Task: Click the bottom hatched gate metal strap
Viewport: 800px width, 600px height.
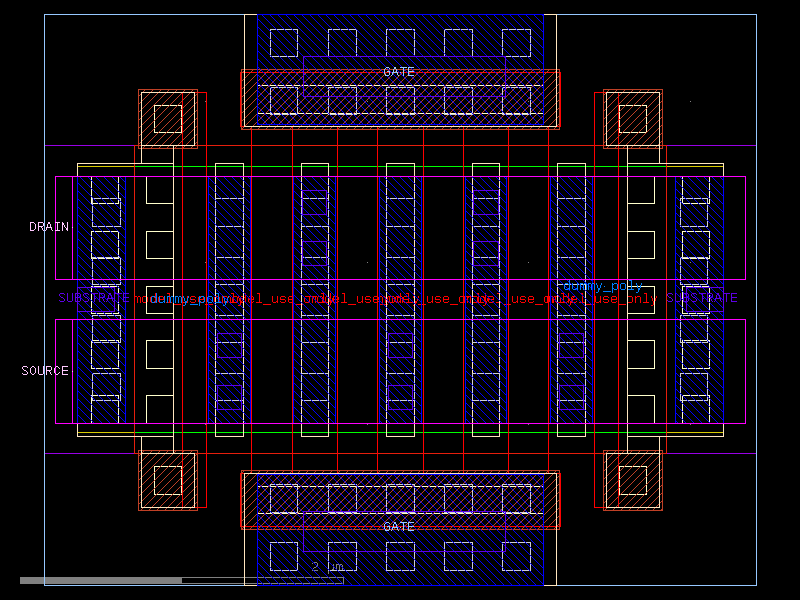Action: [398, 497]
